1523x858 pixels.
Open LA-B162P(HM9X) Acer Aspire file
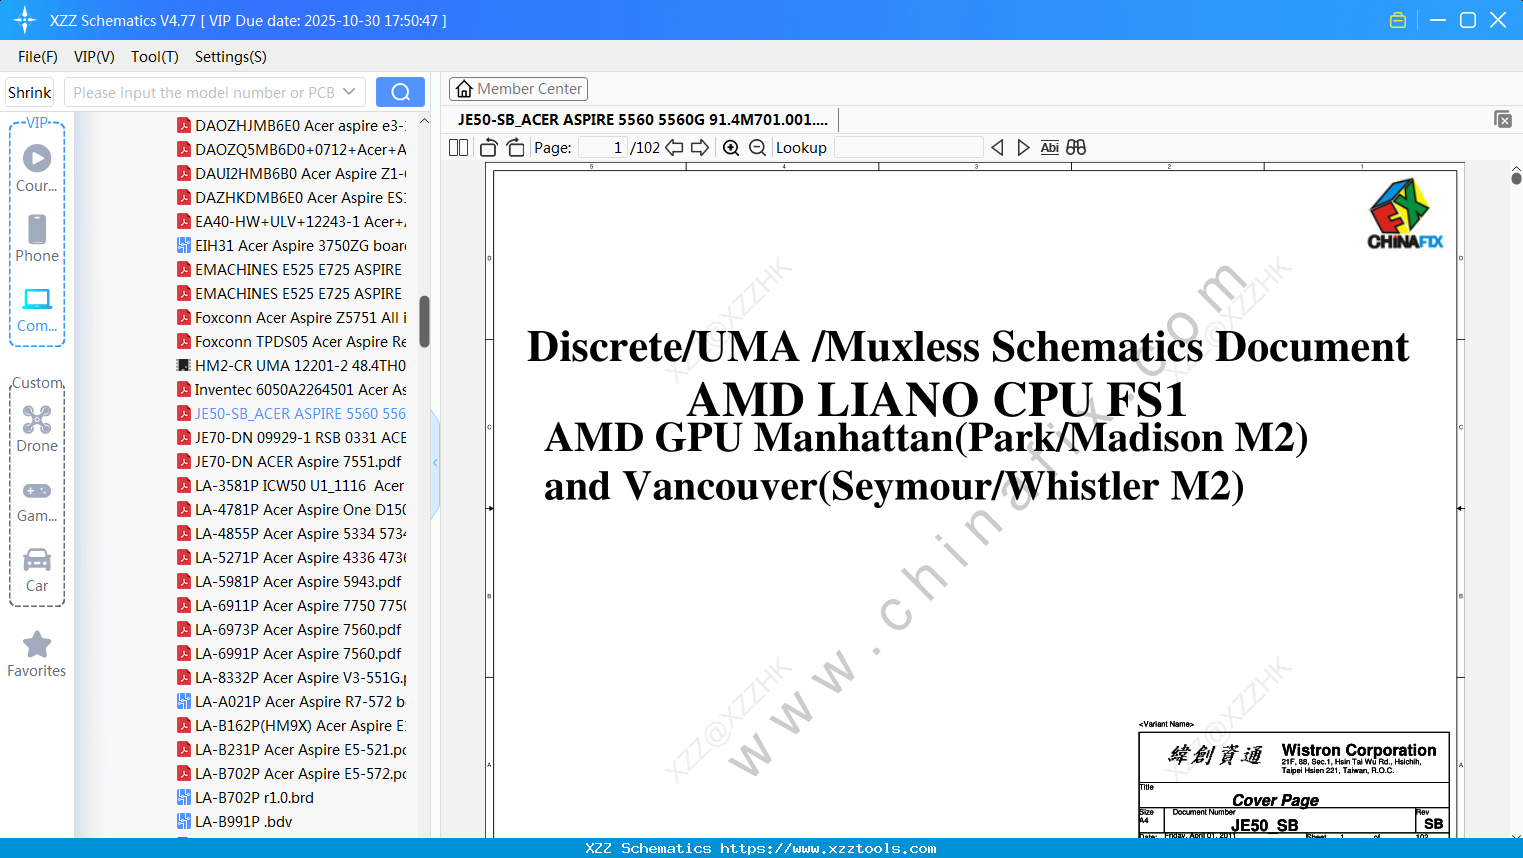point(292,725)
